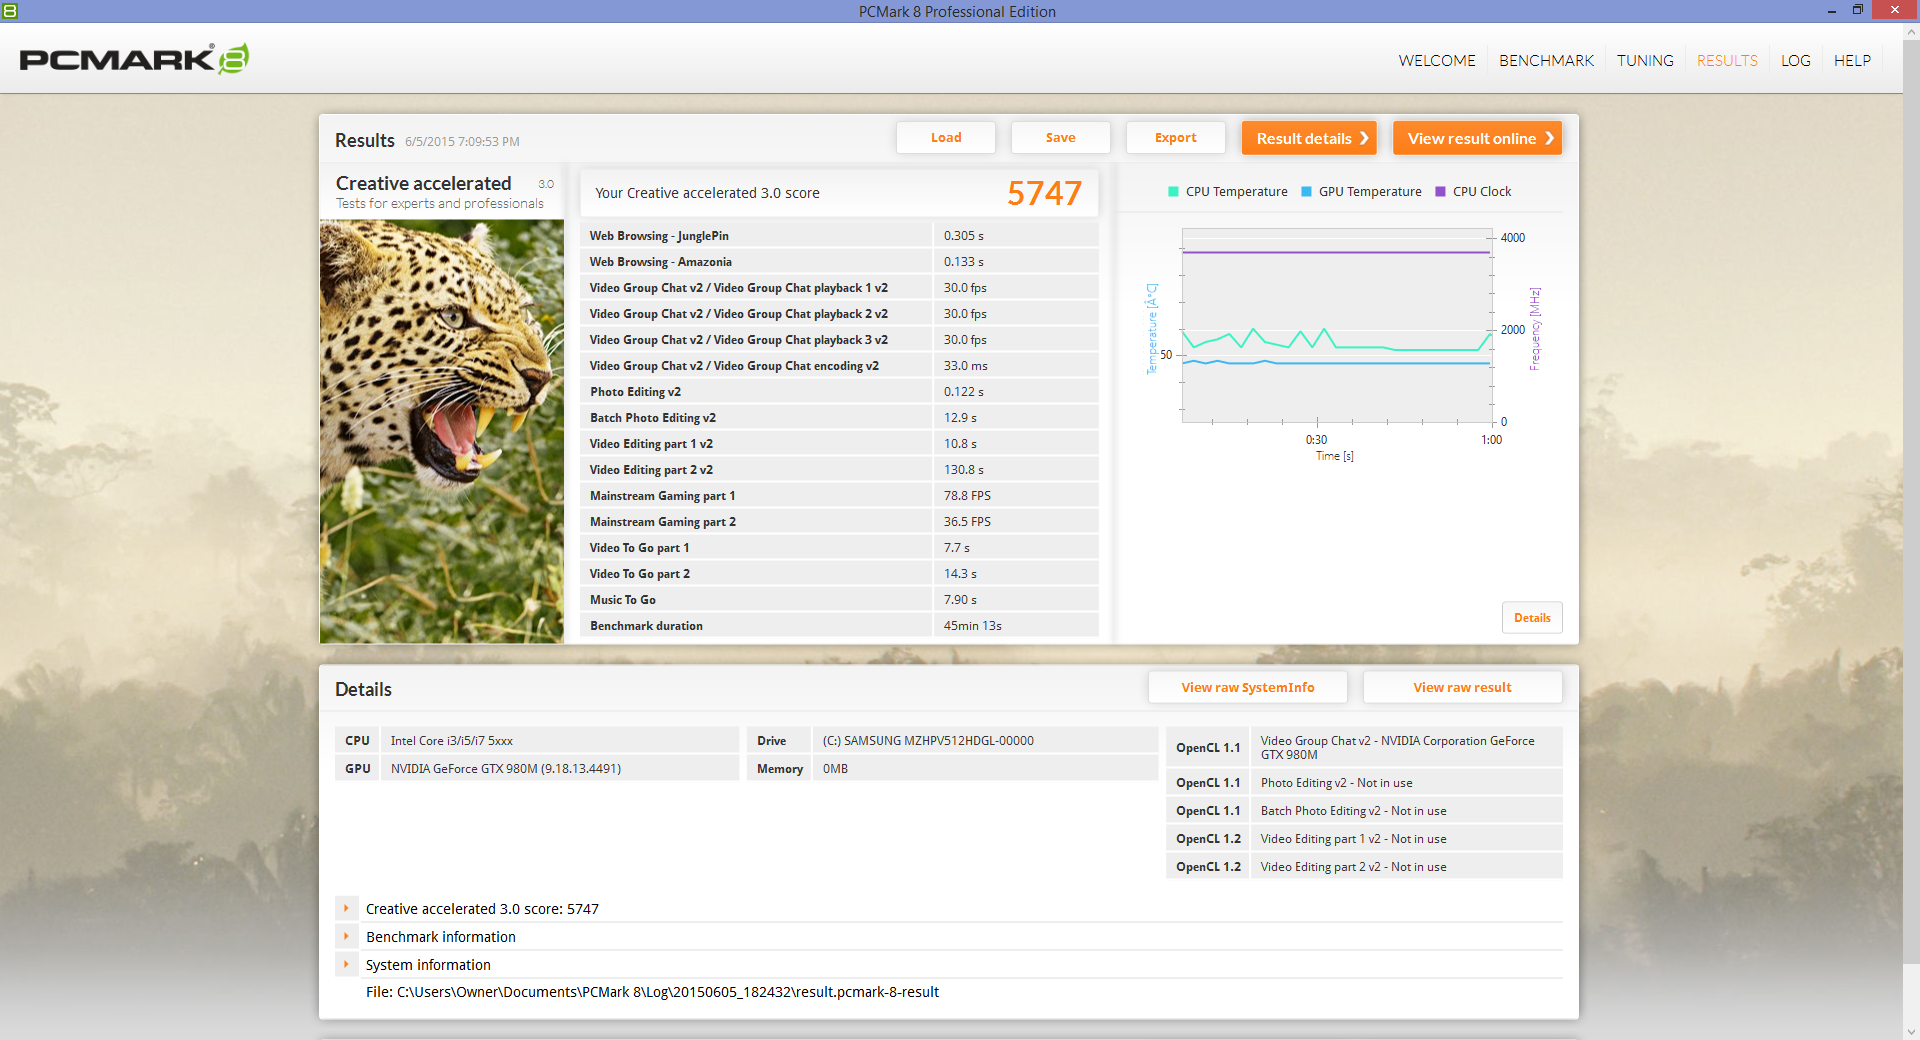Select the Web Browsing - Amazonia row
The height and width of the screenshot is (1040, 1920).
tap(839, 262)
